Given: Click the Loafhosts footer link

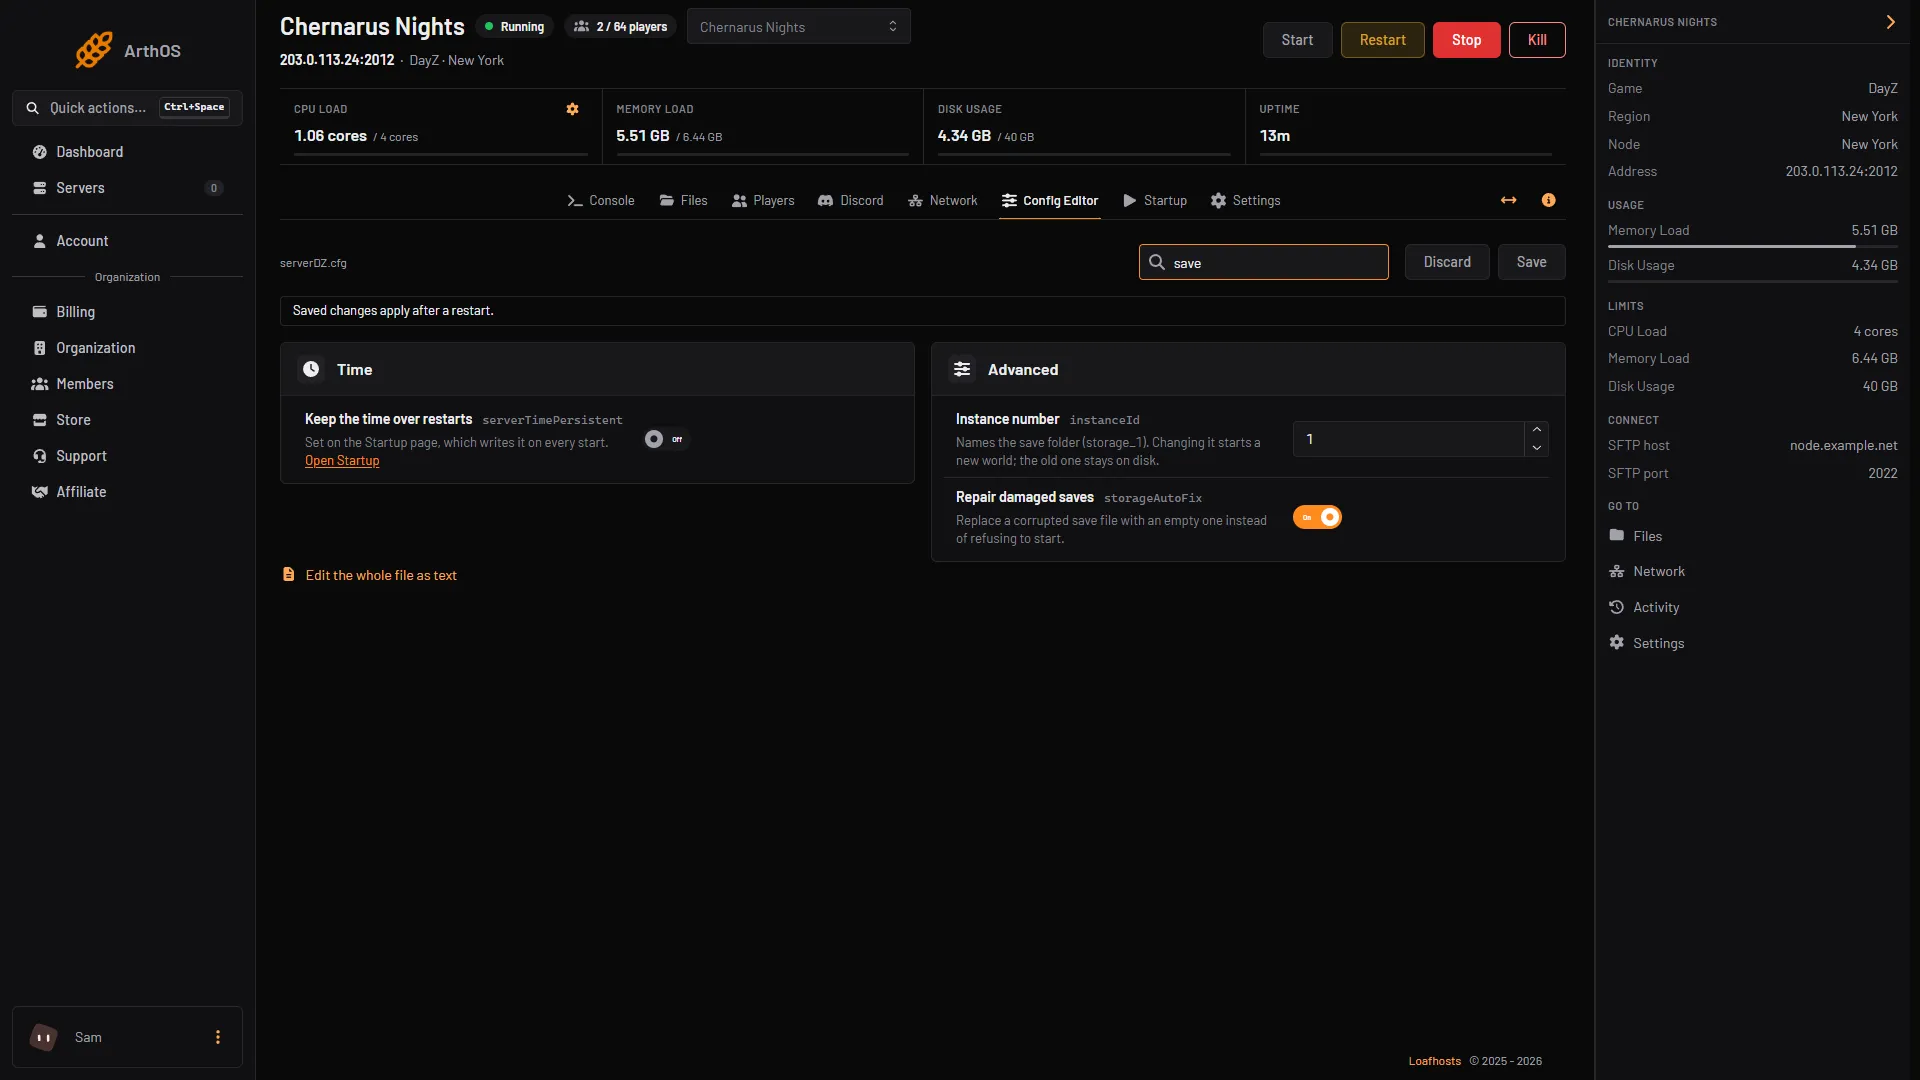Looking at the screenshot, I should point(1434,1061).
